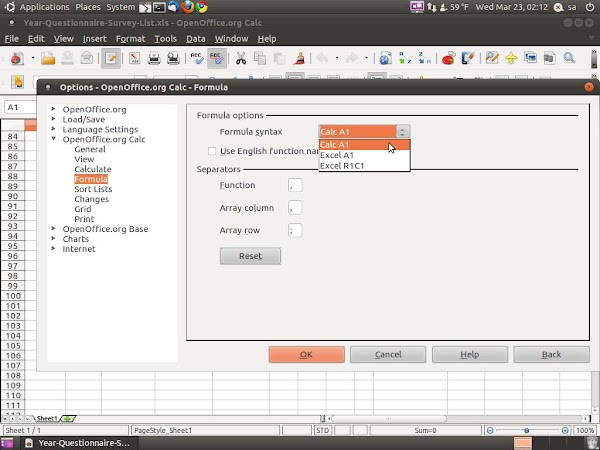Image resolution: width=600 pixels, height=450 pixels.
Task: Click the Copy toolbar icon
Action: click(260, 59)
